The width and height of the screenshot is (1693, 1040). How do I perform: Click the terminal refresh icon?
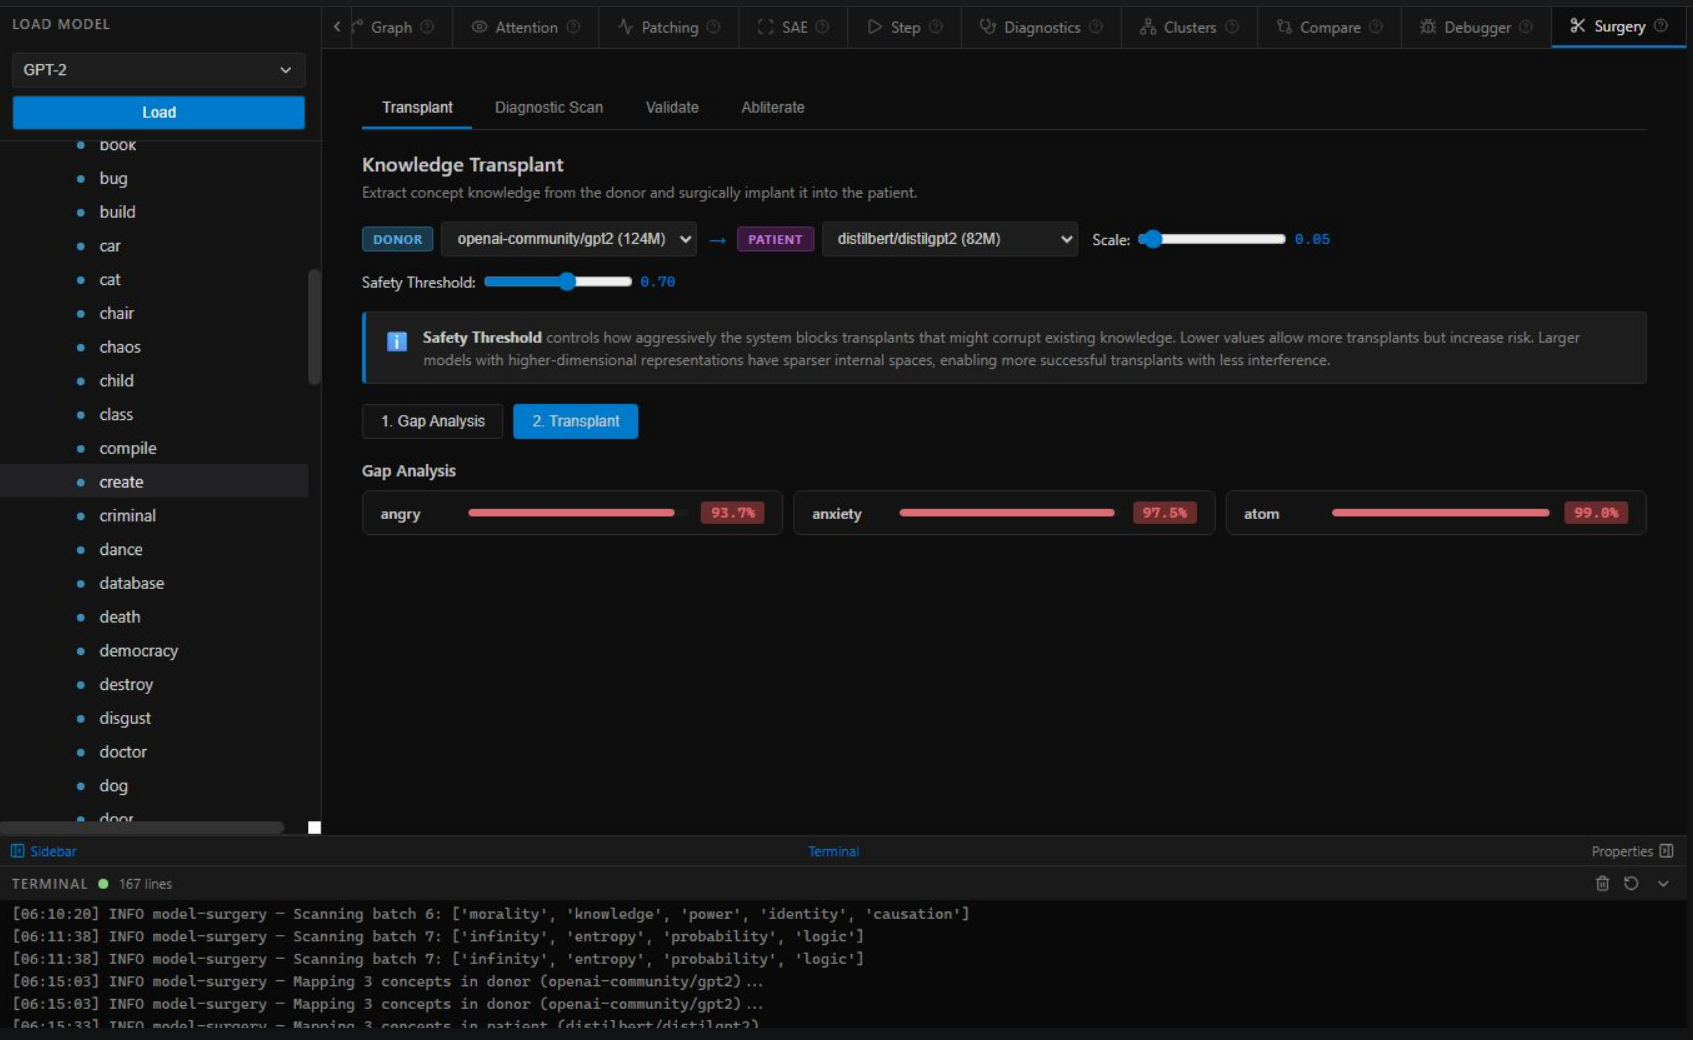pyautogui.click(x=1631, y=883)
